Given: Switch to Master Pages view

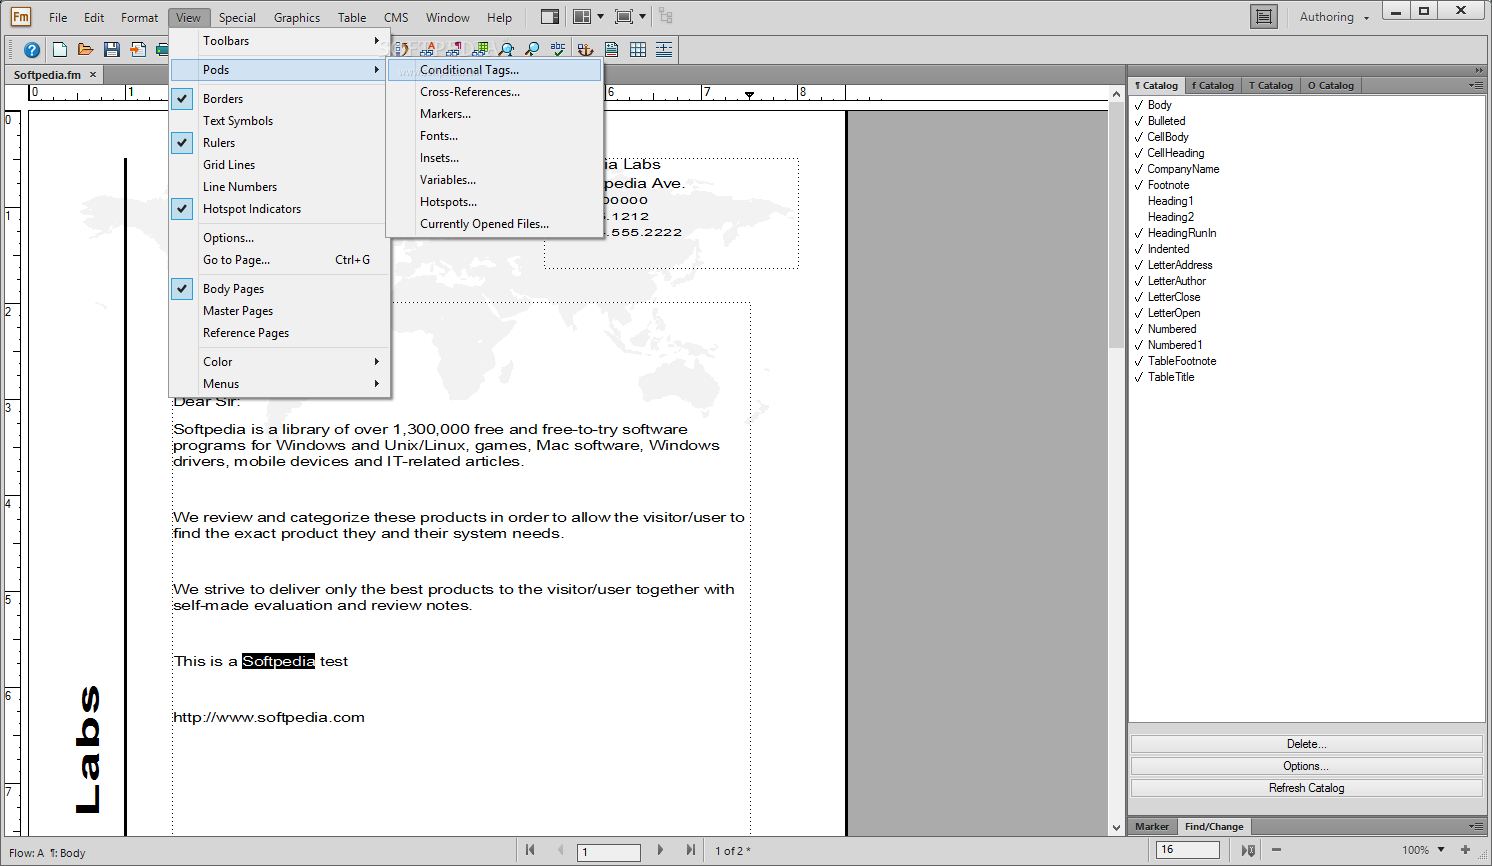Looking at the screenshot, I should [x=279, y=311].
